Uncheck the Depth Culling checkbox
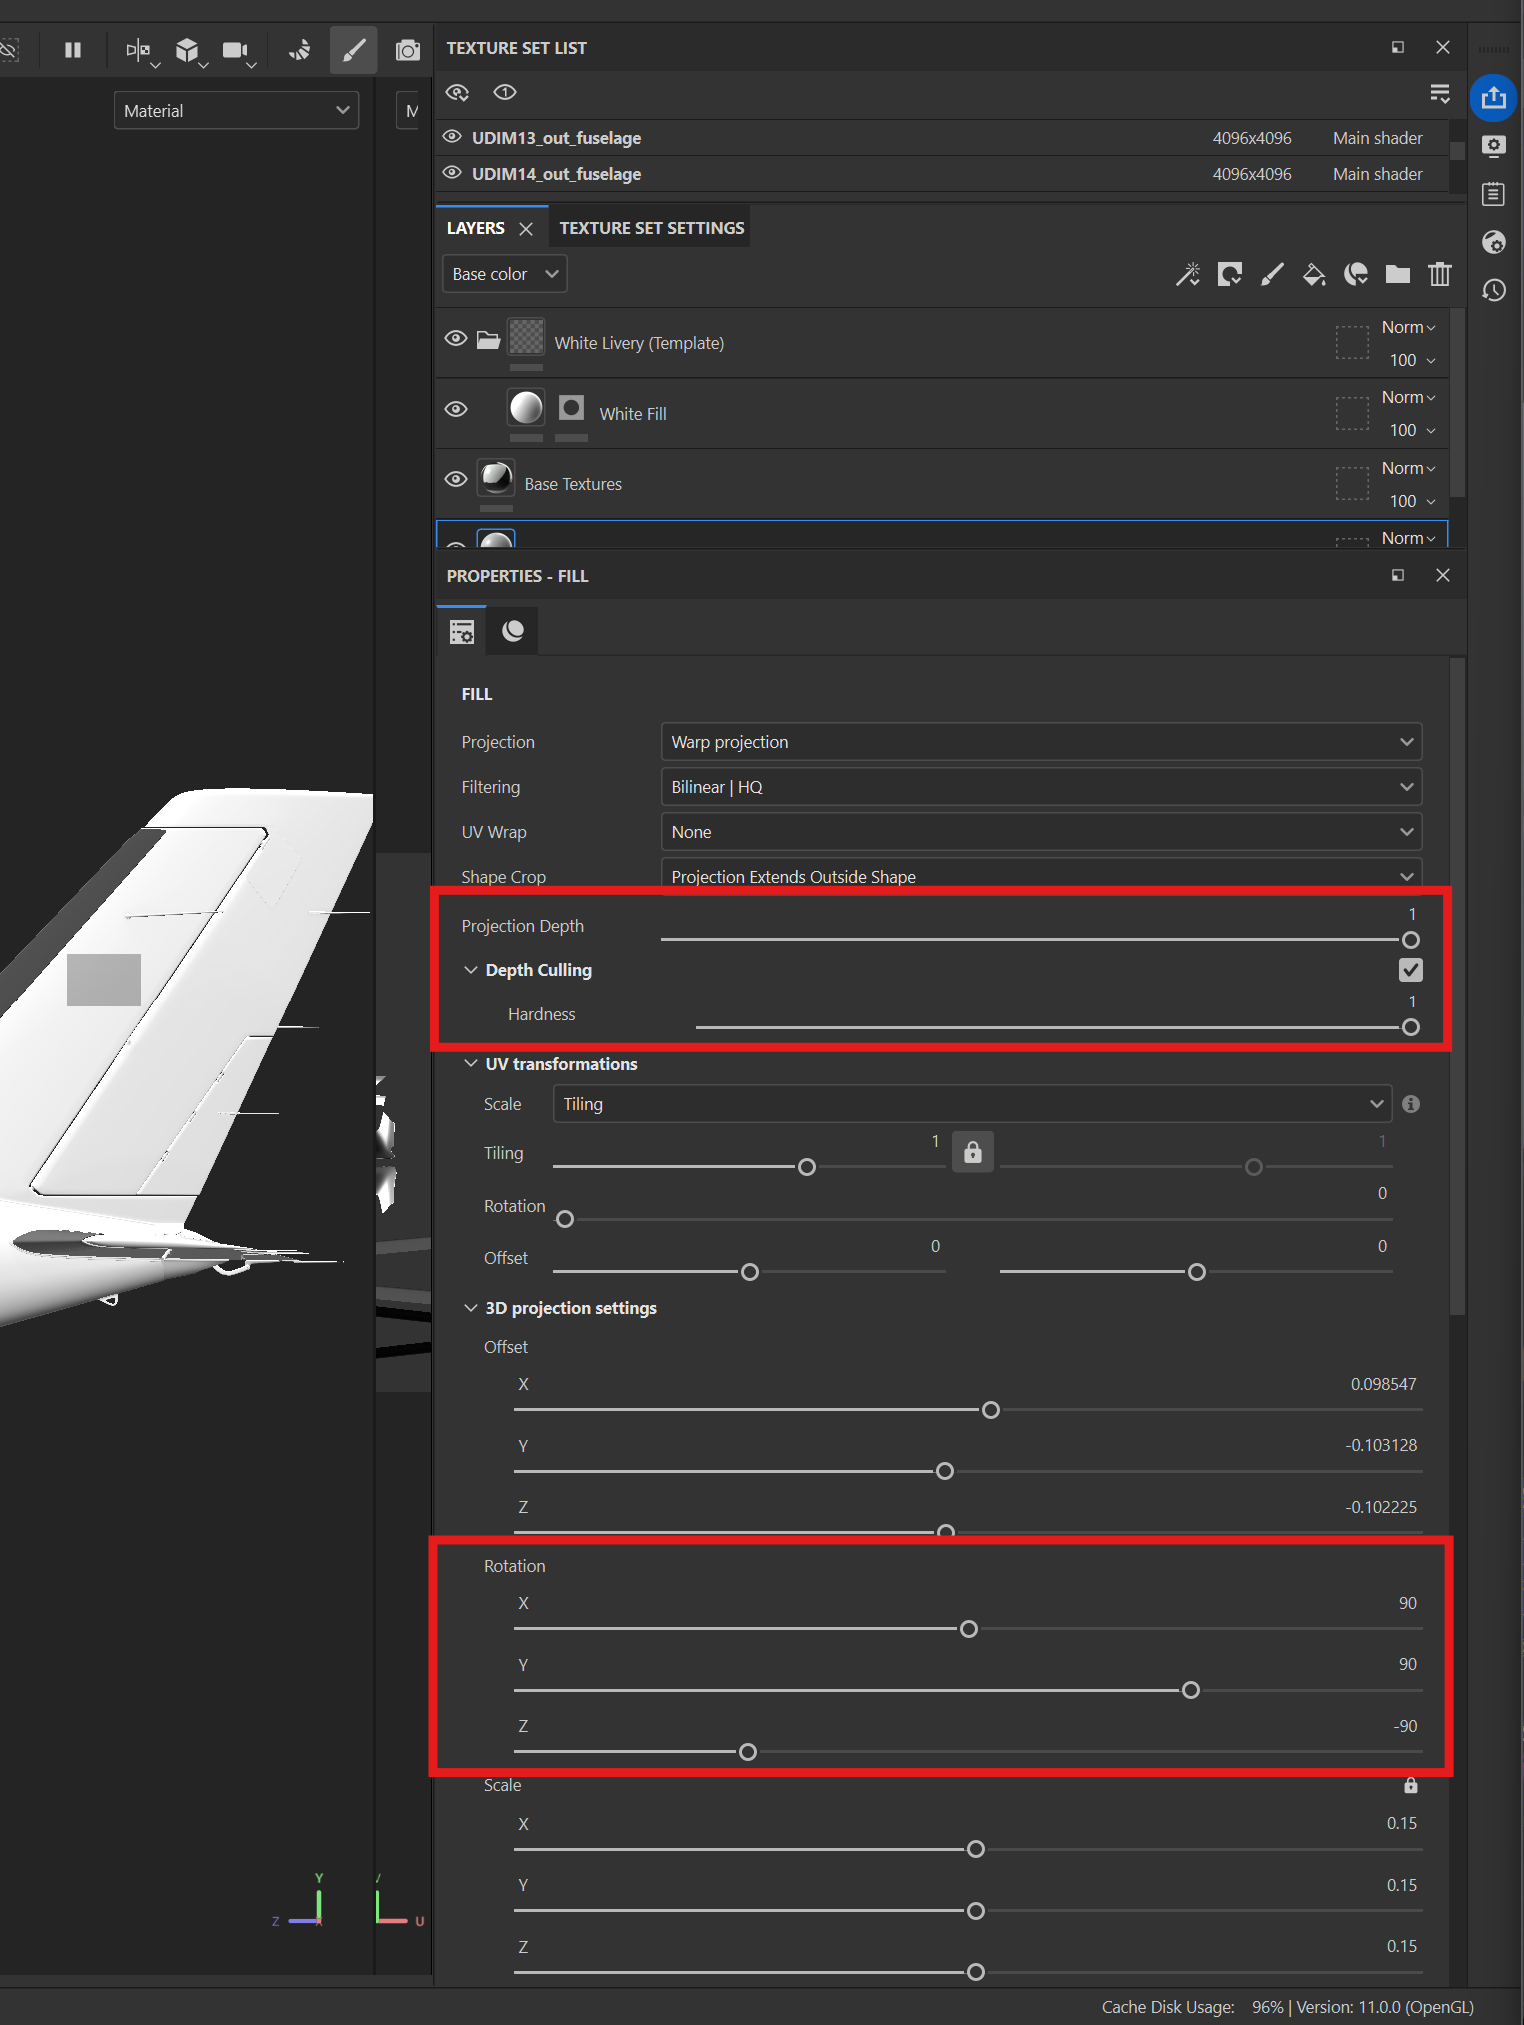The image size is (1524, 2025). point(1410,970)
